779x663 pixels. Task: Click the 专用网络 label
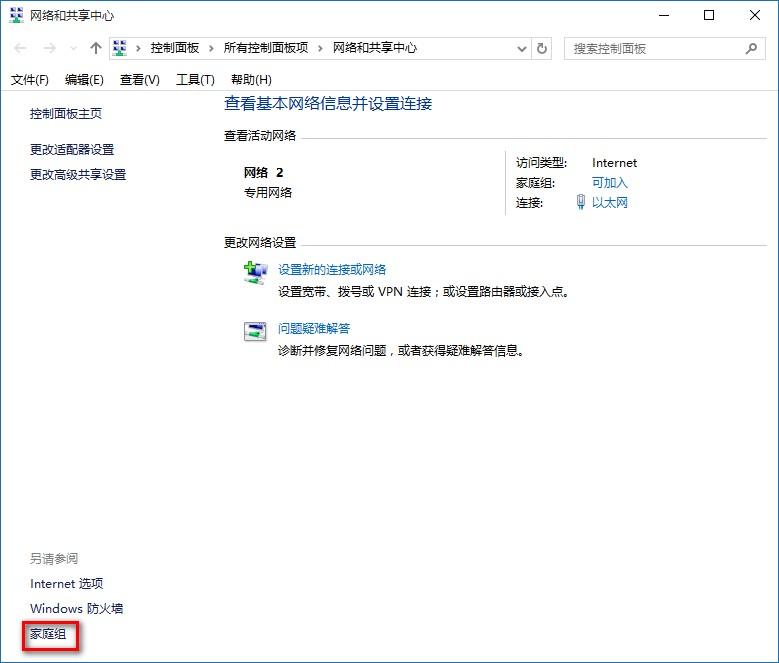268,193
